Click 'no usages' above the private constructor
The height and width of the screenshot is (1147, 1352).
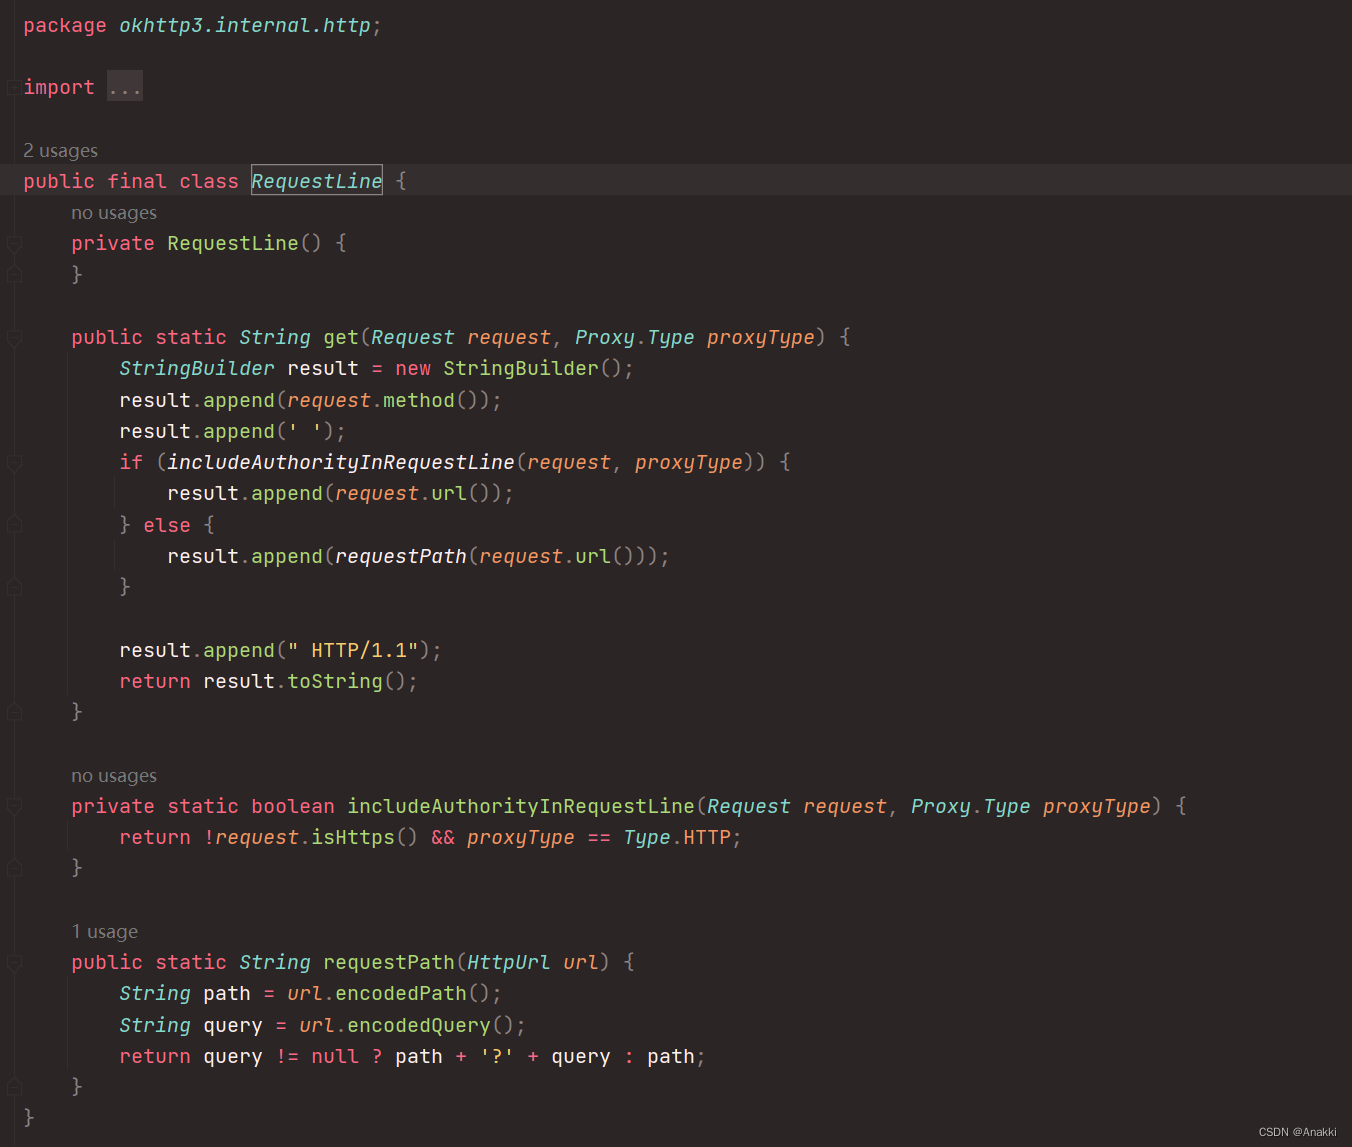[x=113, y=212]
